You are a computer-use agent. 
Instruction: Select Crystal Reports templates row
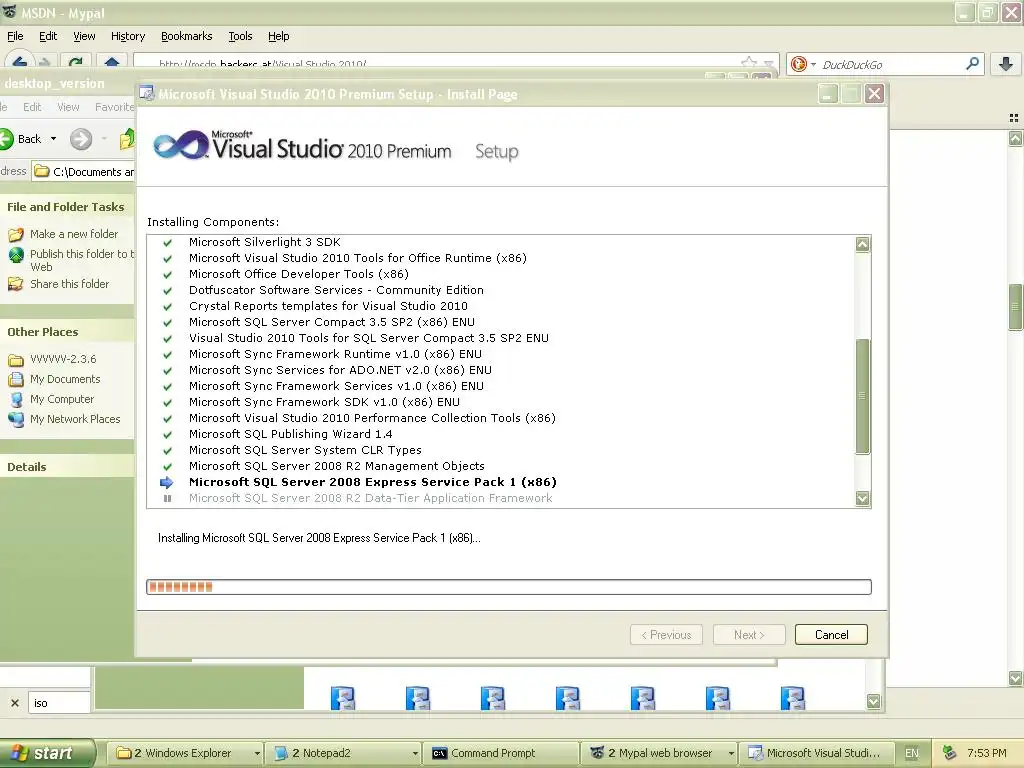pyautogui.click(x=328, y=306)
